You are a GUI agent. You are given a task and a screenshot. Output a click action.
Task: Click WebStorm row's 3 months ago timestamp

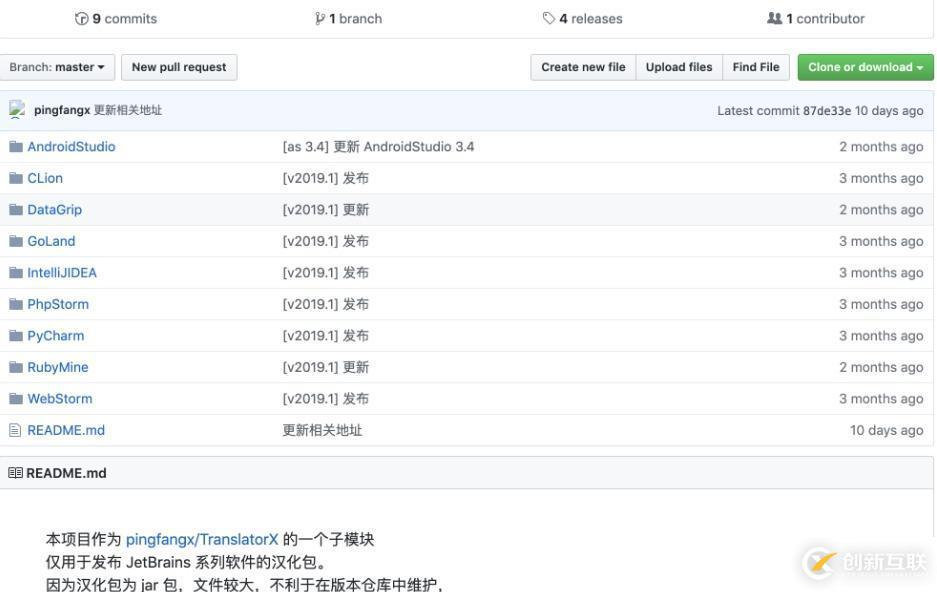click(881, 398)
